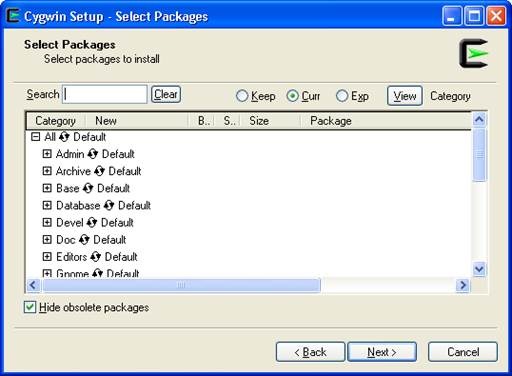This screenshot has width=512, height=376.
Task: Select the Base category label
Action: (x=68, y=188)
